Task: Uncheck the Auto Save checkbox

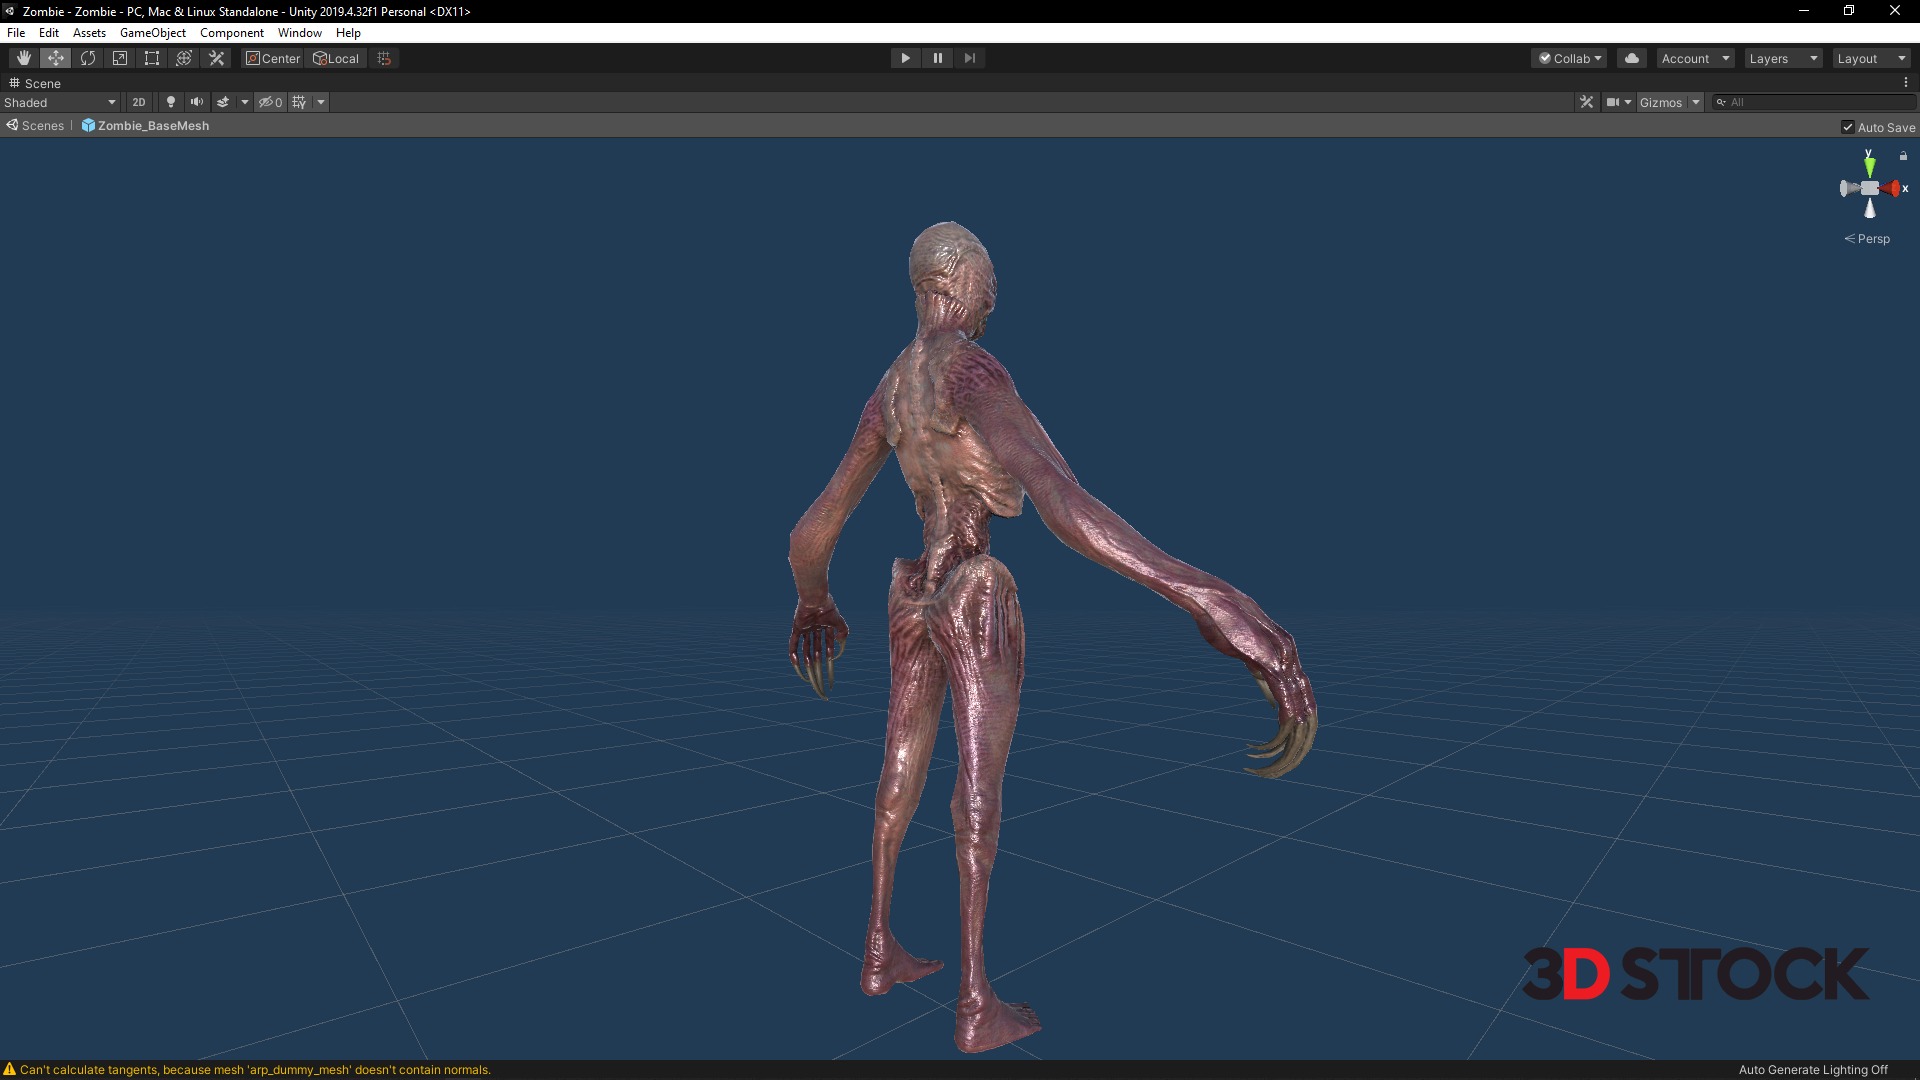Action: pyautogui.click(x=1848, y=127)
